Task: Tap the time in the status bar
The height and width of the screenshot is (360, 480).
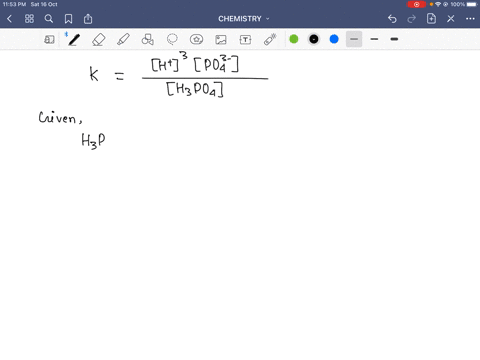Action: point(14,4)
